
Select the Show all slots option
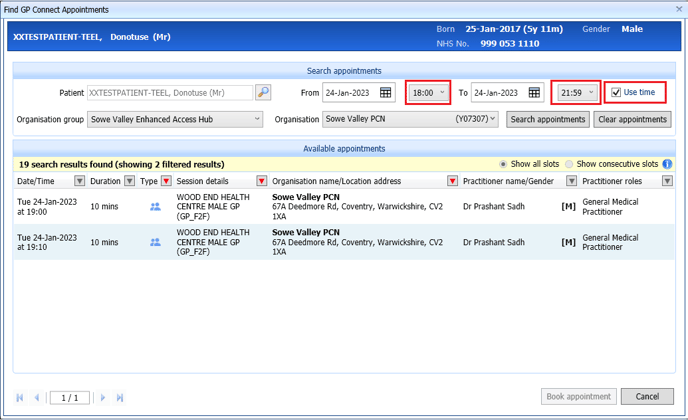click(503, 164)
